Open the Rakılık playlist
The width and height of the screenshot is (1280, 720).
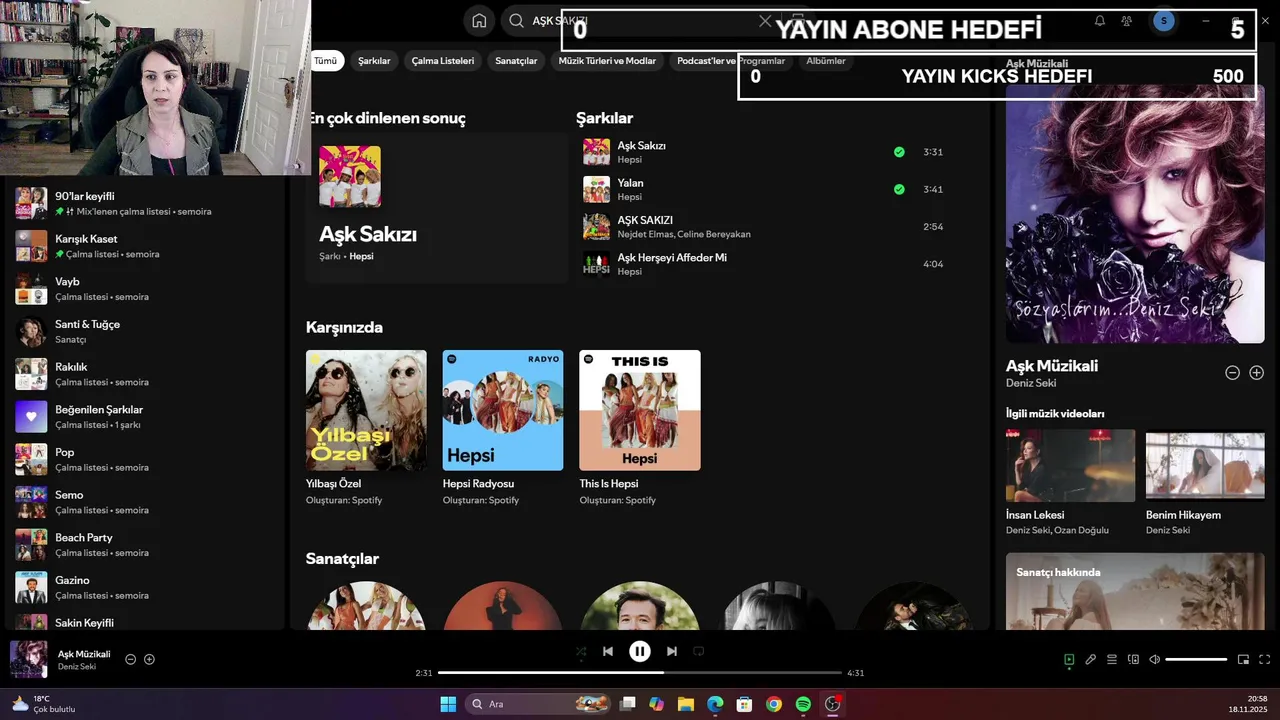click(x=146, y=374)
